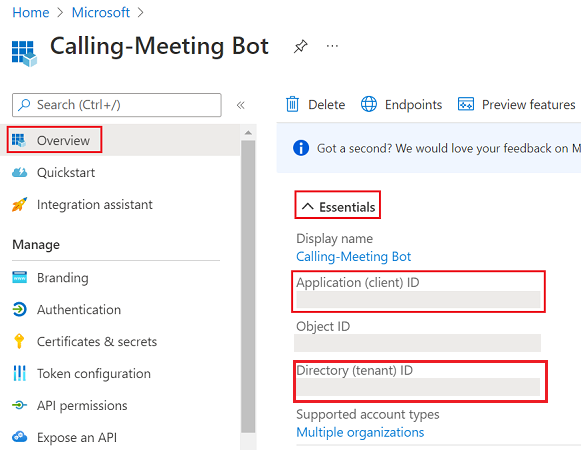Go to API permissions
581x450 pixels.
click(x=82, y=406)
